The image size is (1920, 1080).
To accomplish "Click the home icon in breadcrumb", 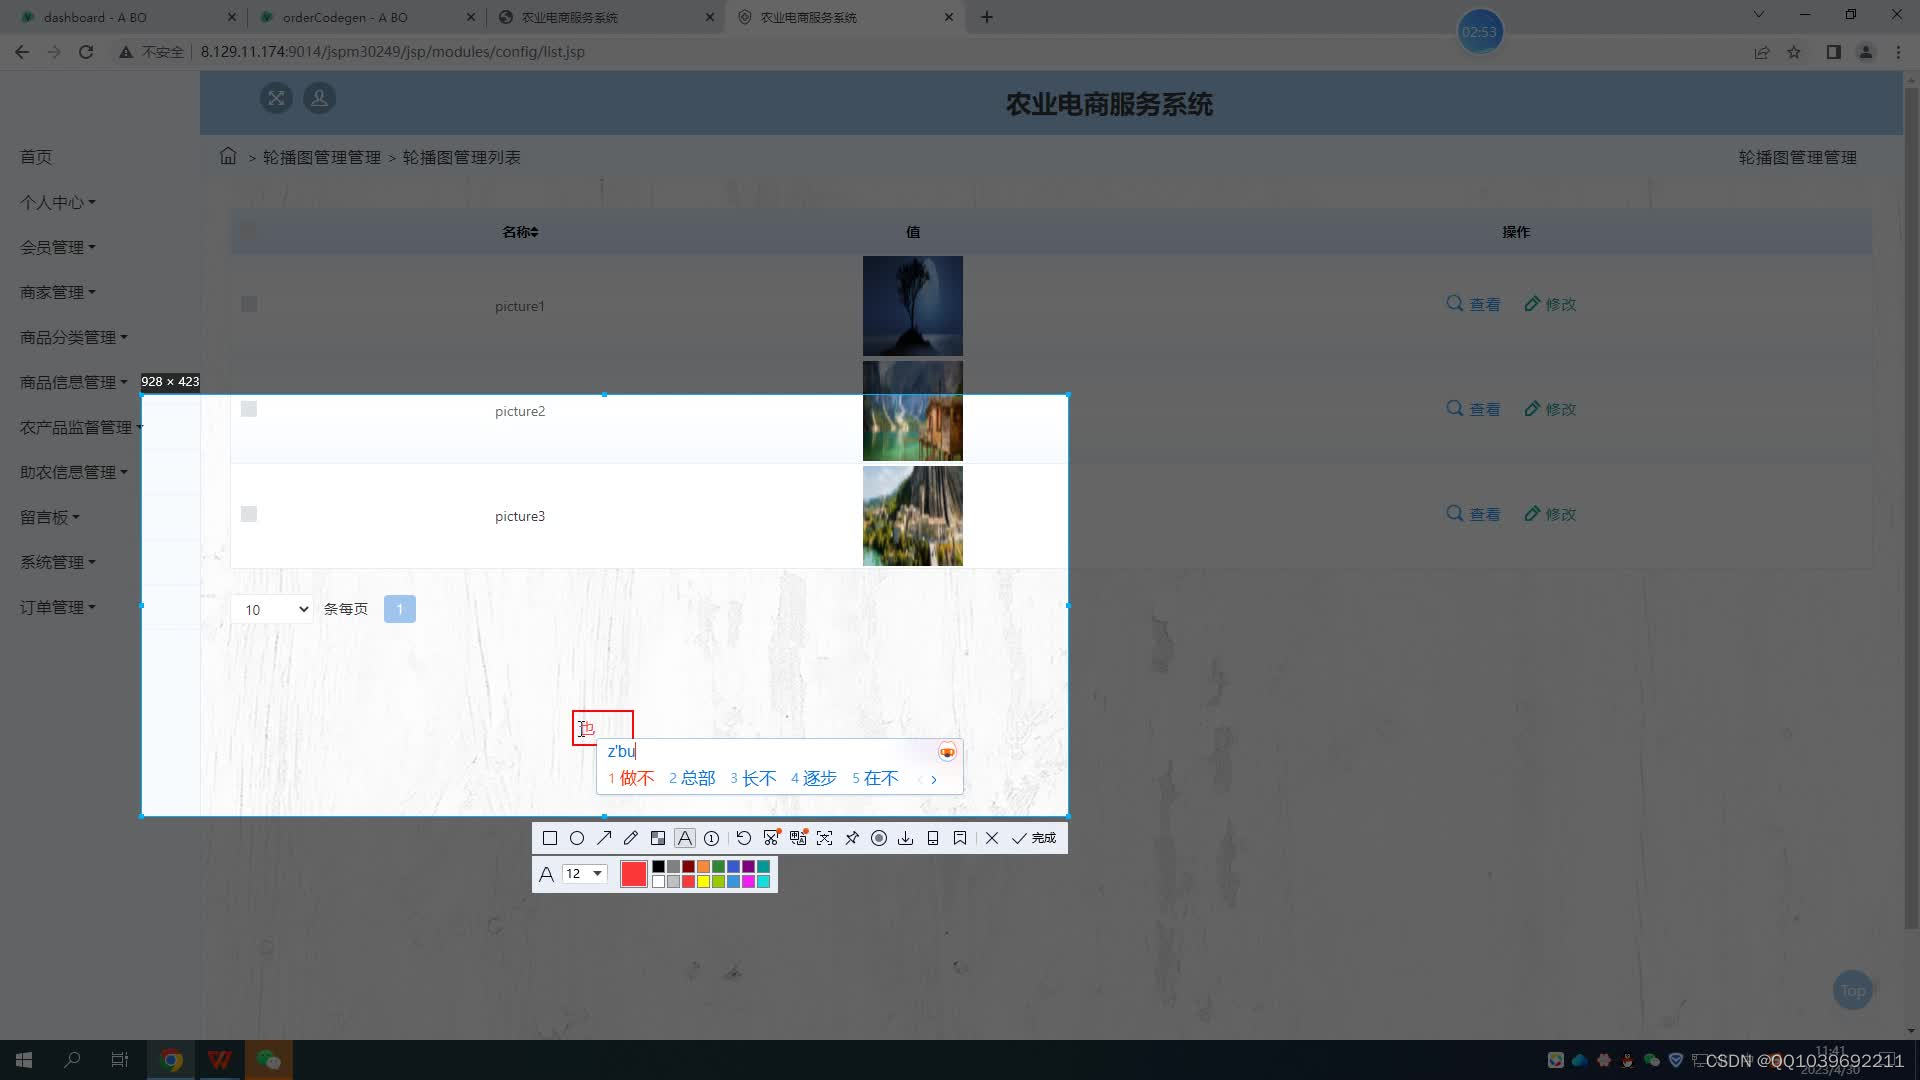I will coord(228,156).
